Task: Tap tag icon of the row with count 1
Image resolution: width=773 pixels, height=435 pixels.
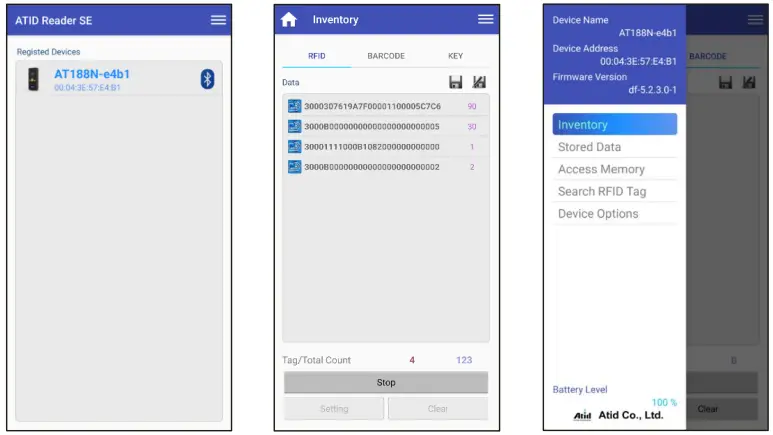Action: tap(294, 146)
